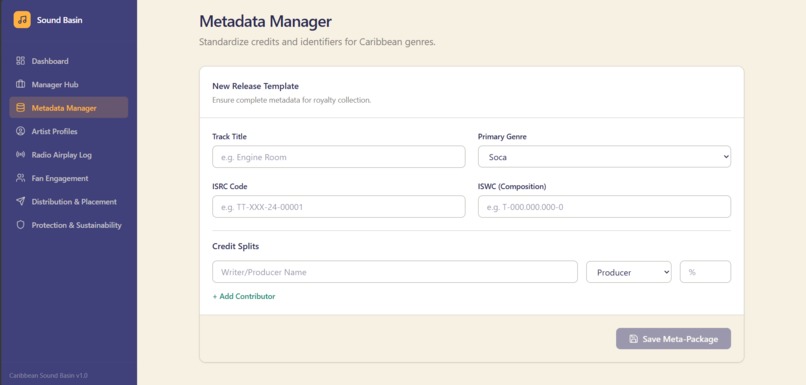Click the ISRC Code field label
Screen dimensions: 806x385
click(x=230, y=187)
